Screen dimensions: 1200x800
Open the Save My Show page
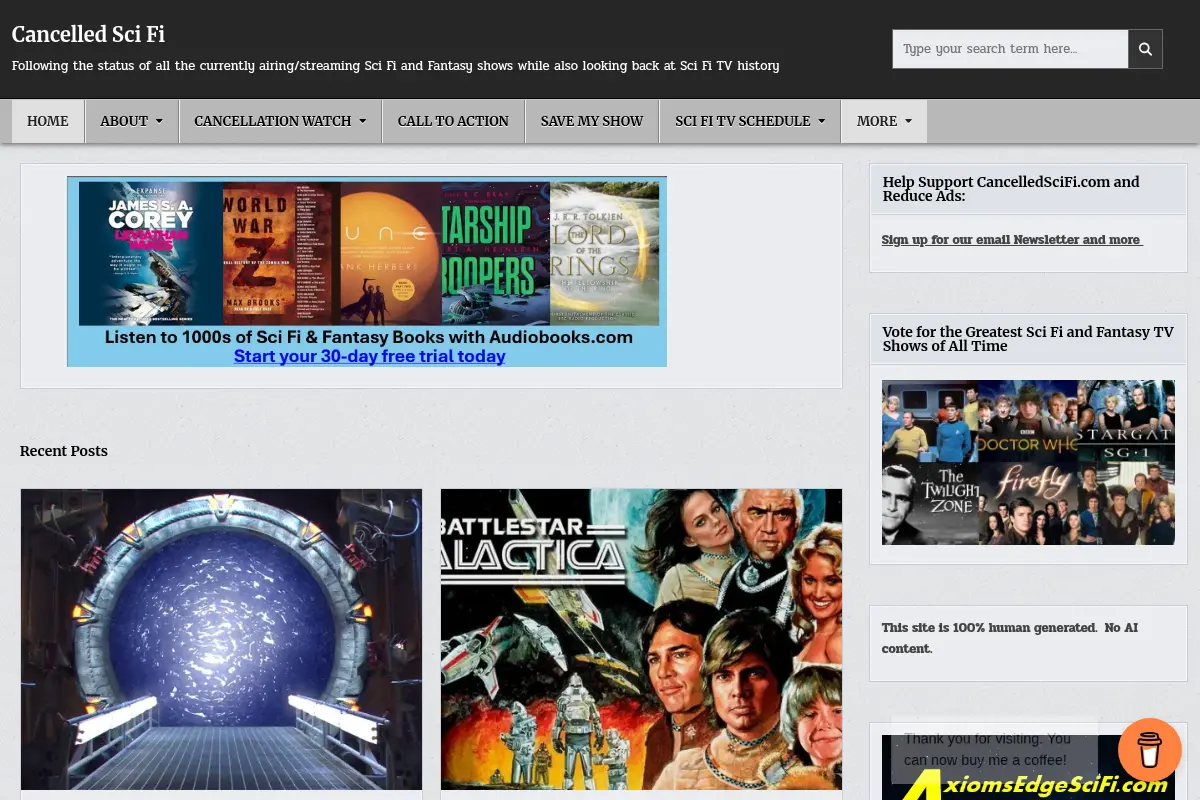(x=592, y=121)
